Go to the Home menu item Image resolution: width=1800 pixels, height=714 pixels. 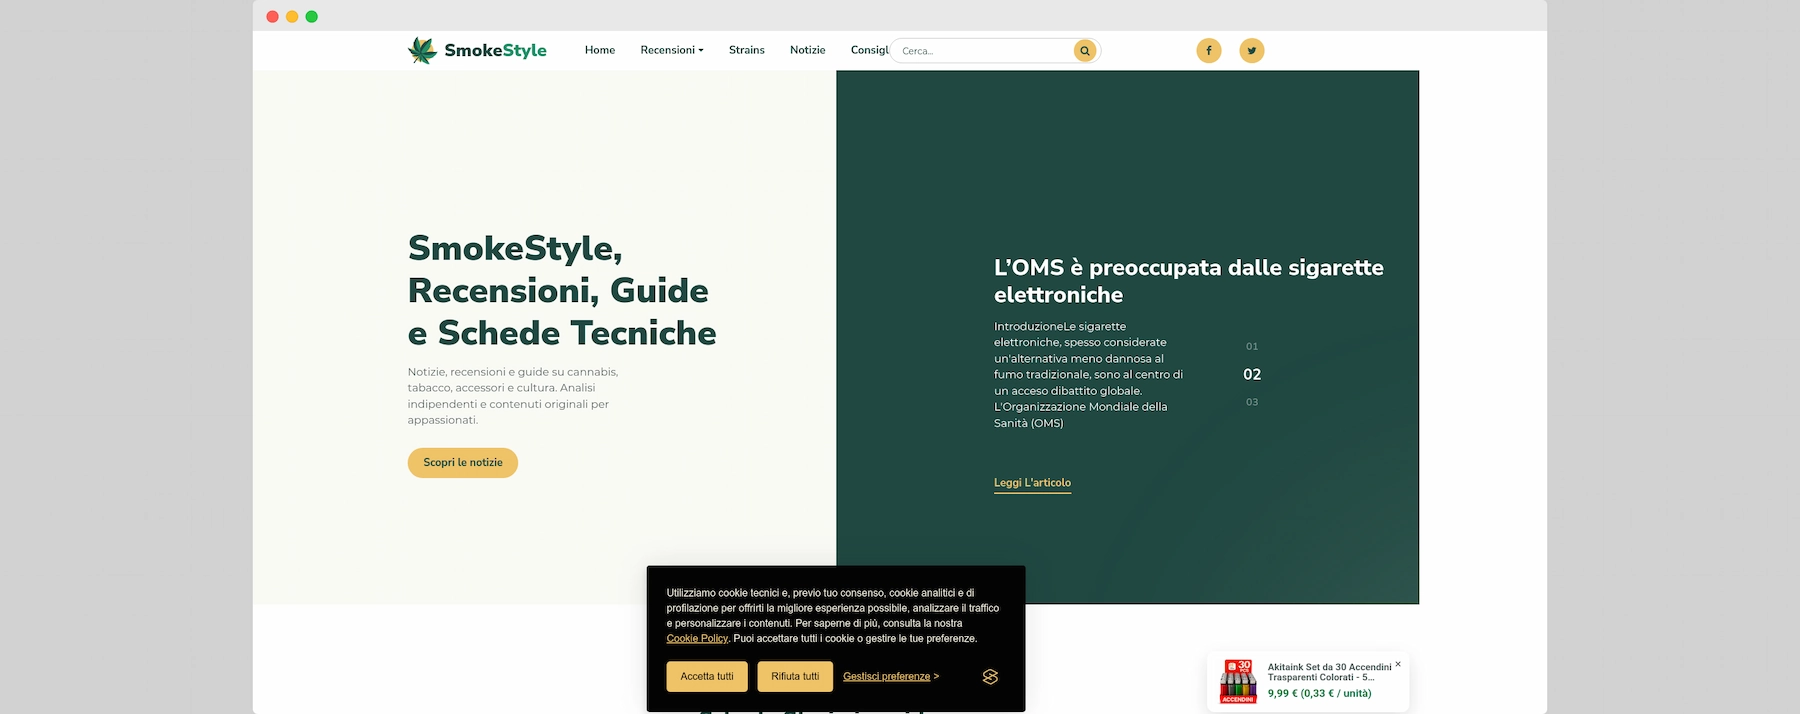(x=599, y=50)
